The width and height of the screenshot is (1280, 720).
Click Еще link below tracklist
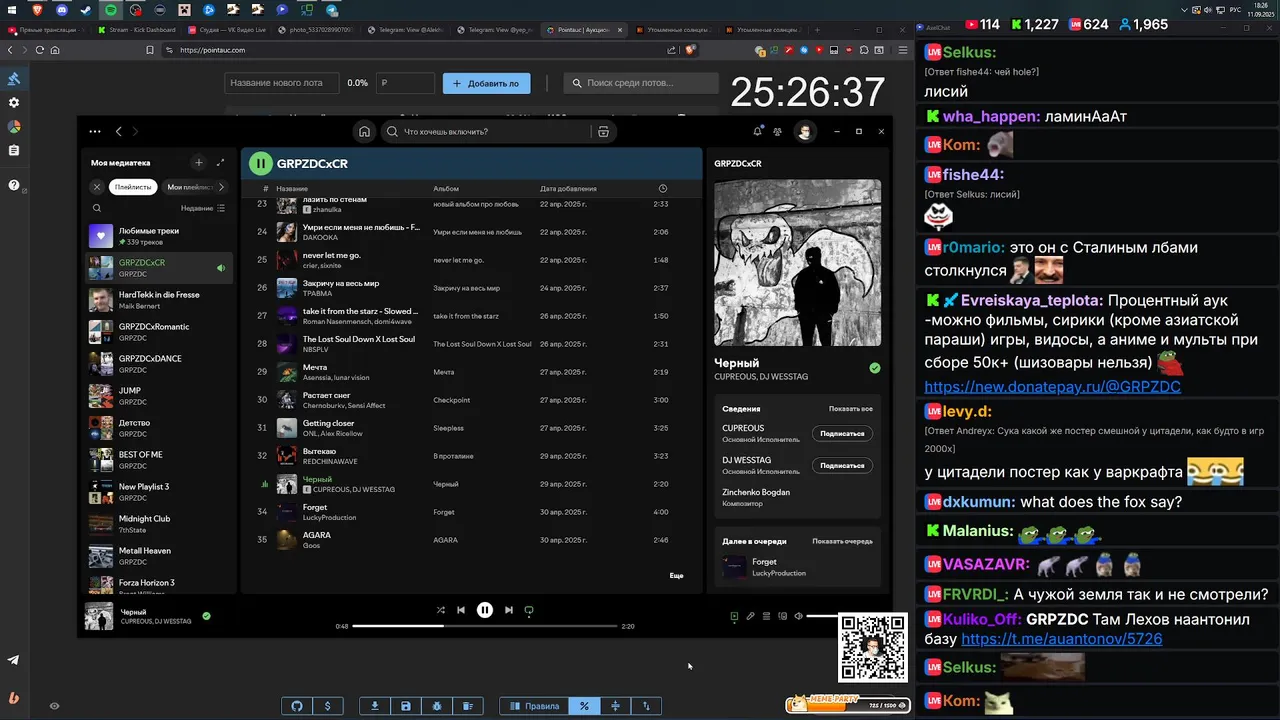click(676, 576)
